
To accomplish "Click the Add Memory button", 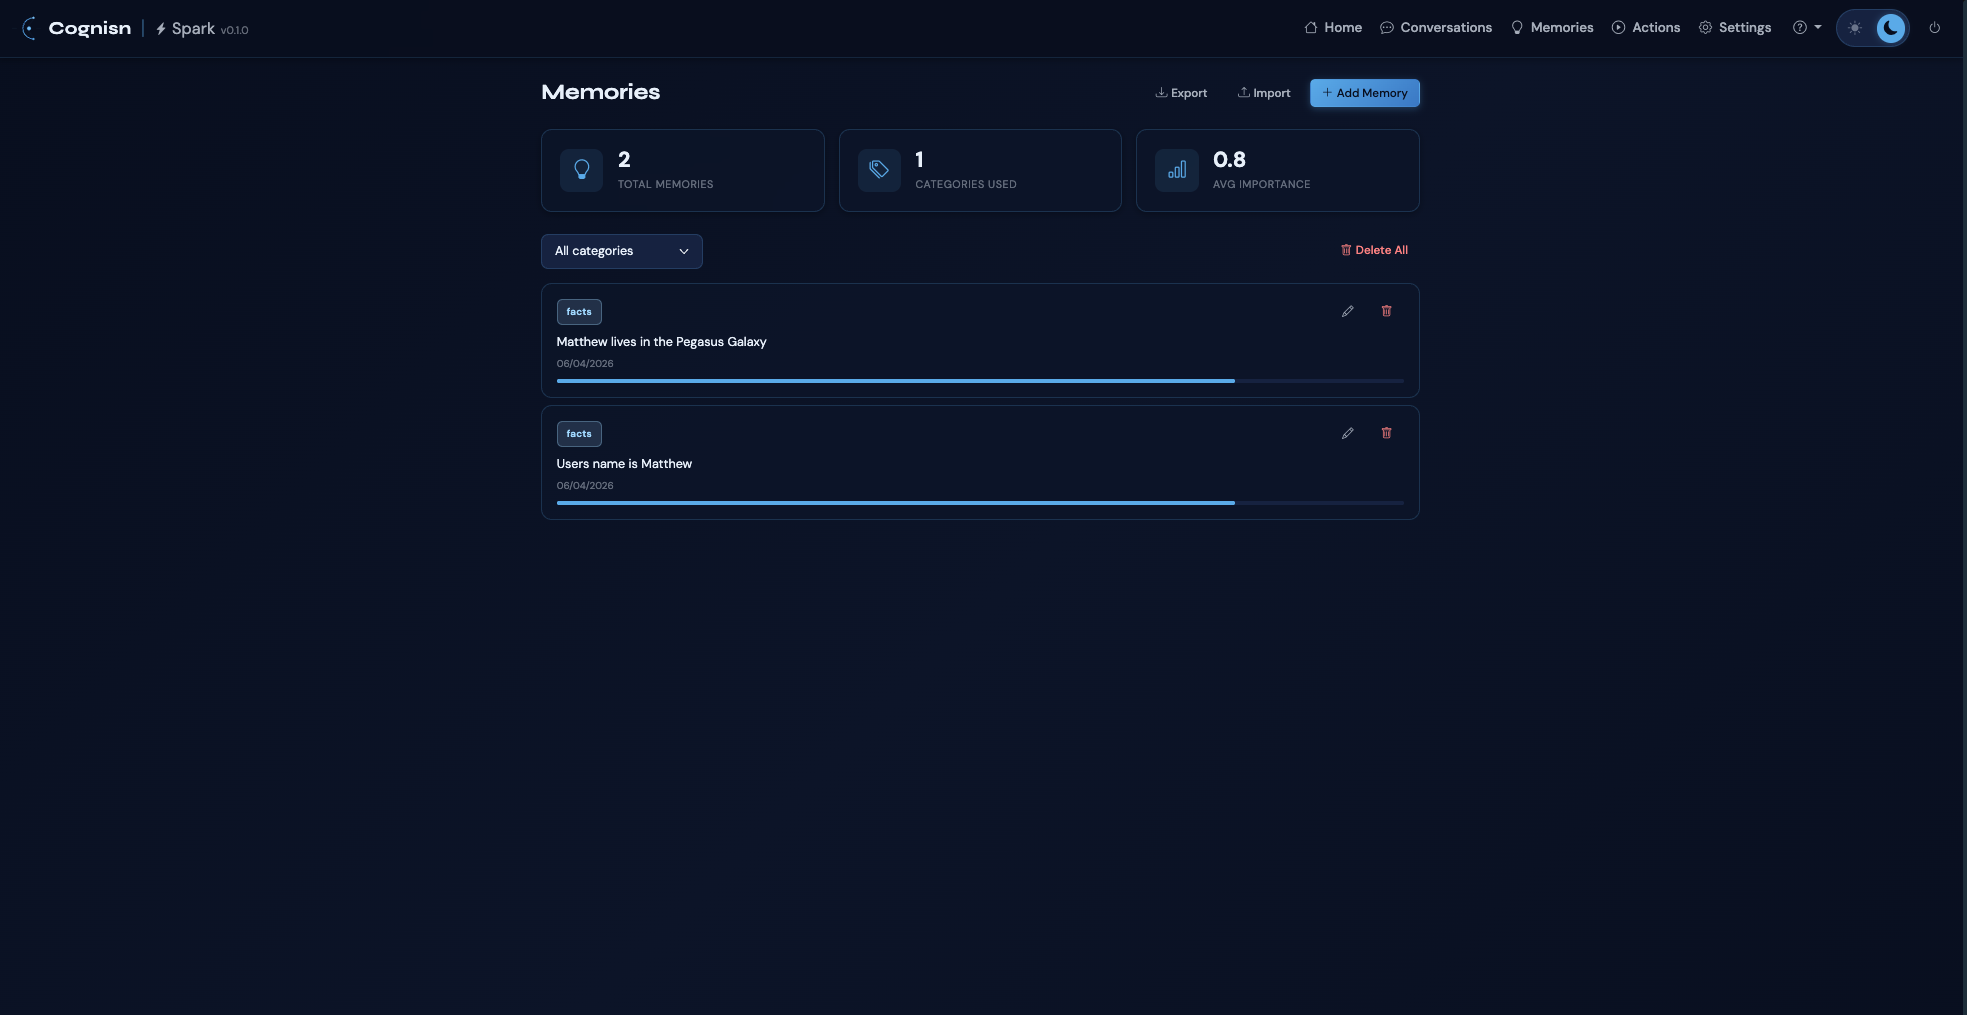I will click(1364, 93).
